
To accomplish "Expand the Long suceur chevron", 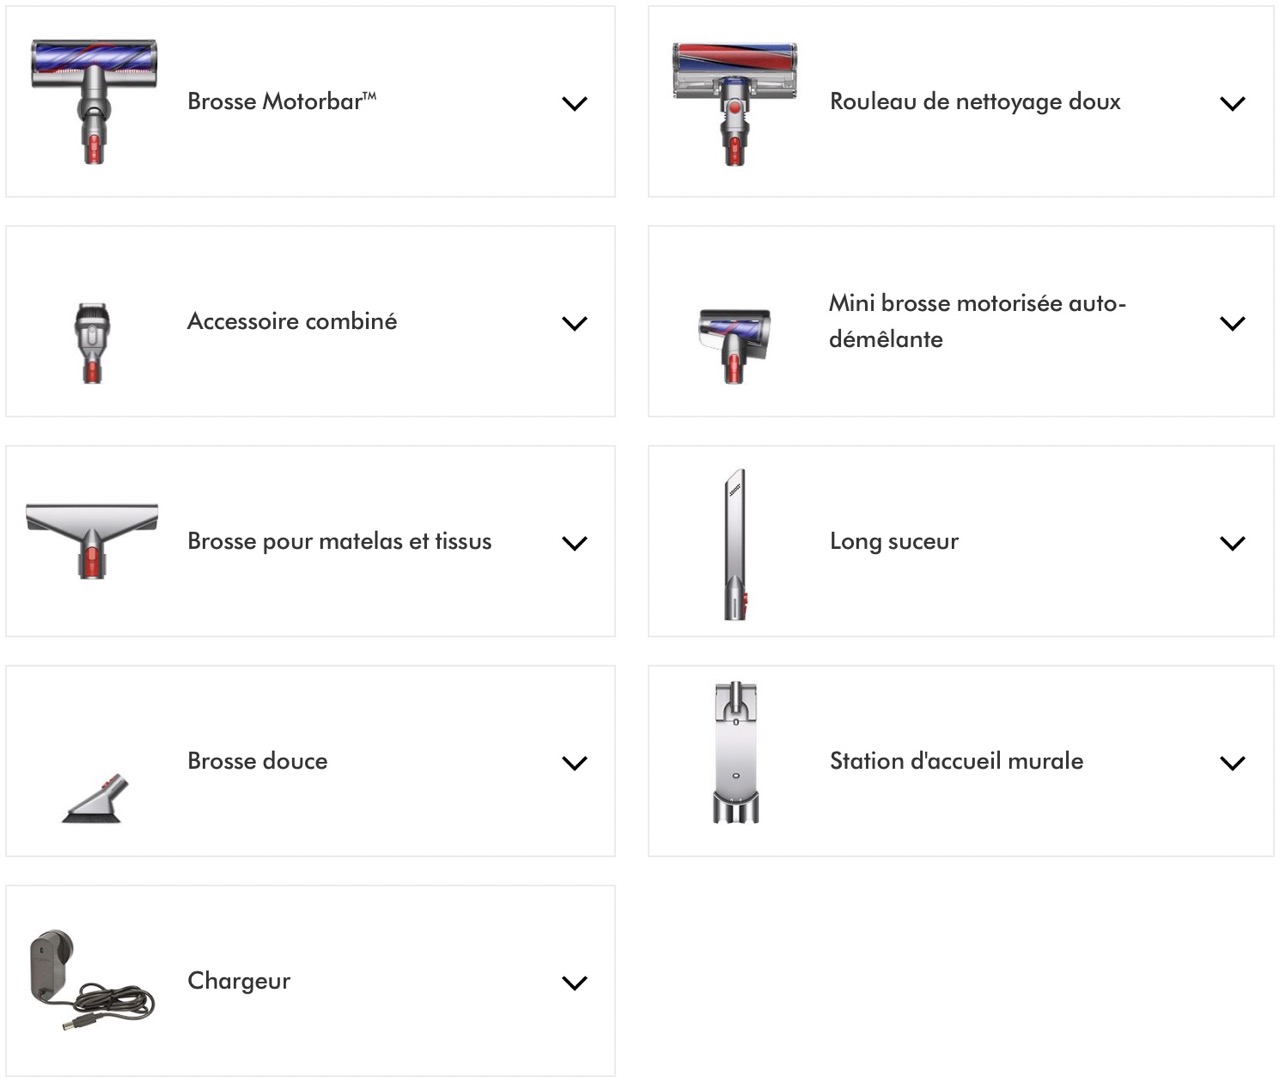I will 1233,543.
